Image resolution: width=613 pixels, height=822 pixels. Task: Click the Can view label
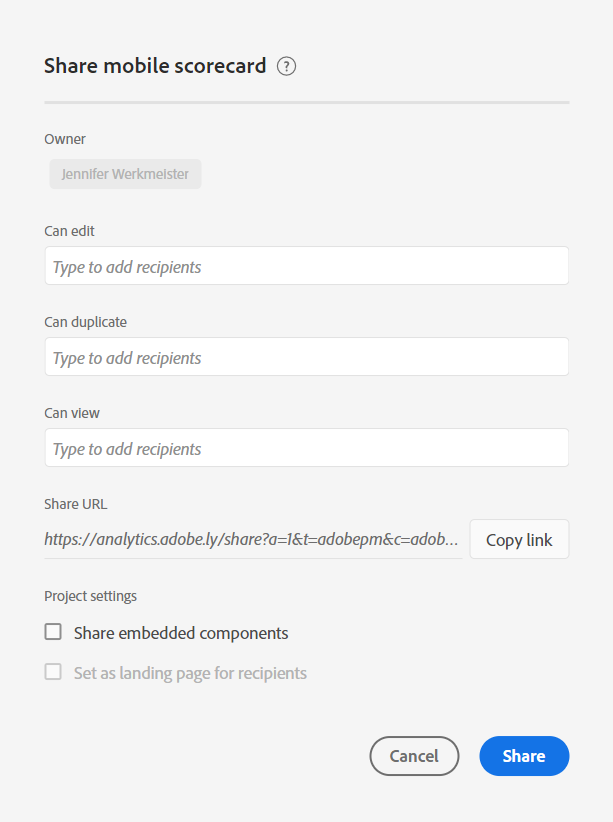pos(72,413)
